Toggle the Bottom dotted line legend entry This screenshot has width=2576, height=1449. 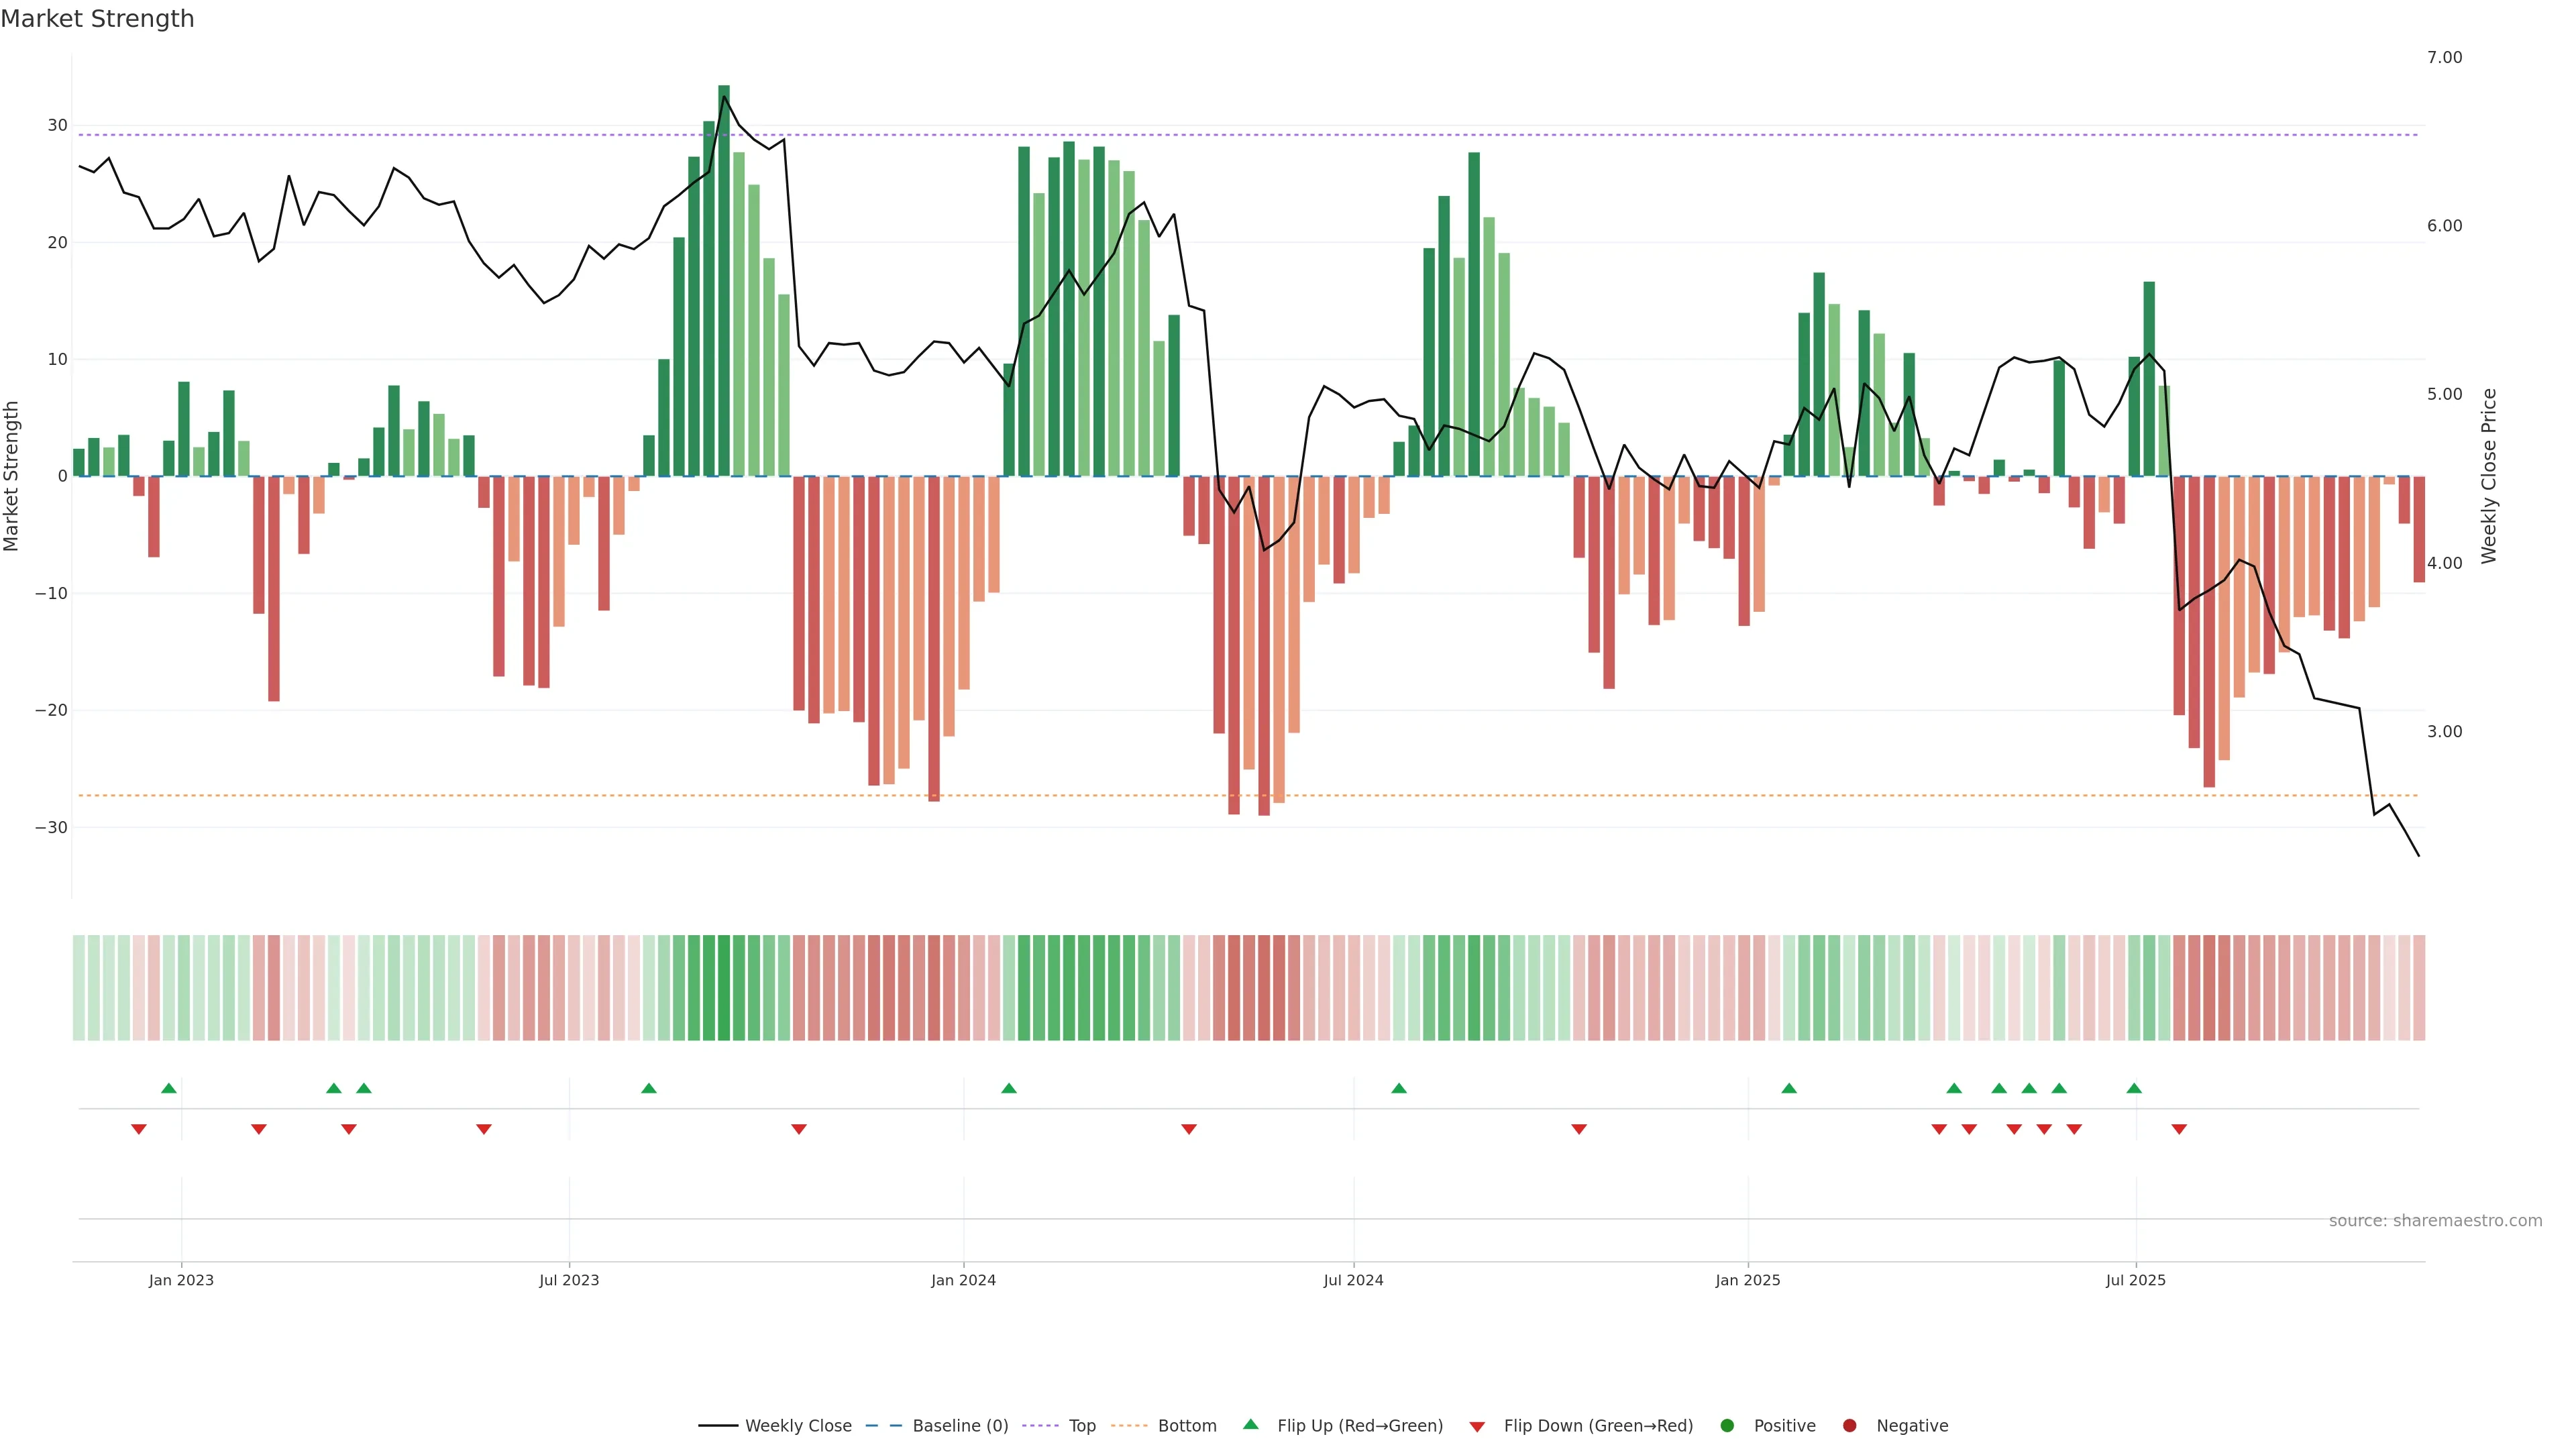point(1186,1425)
